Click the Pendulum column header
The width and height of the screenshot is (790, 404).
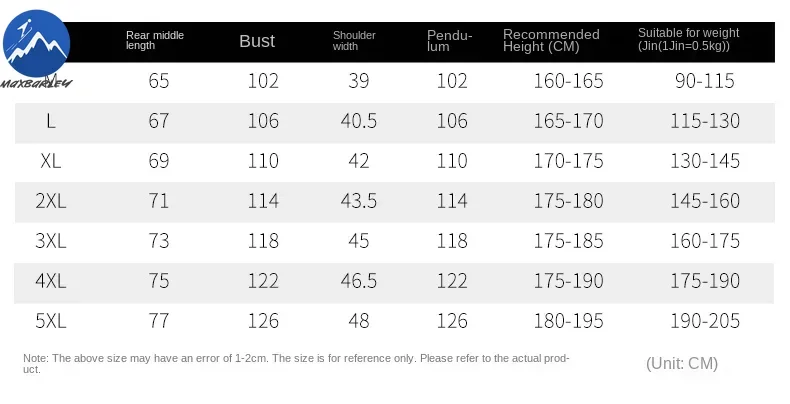coord(449,41)
